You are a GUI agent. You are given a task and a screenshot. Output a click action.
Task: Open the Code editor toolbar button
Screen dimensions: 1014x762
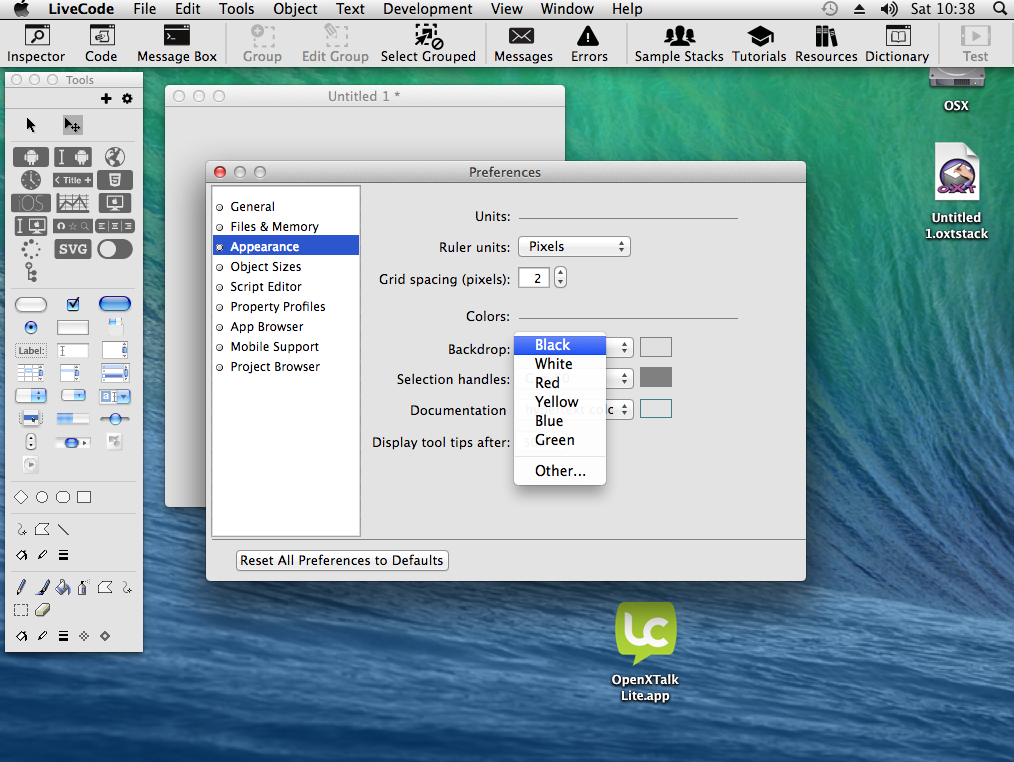(101, 43)
